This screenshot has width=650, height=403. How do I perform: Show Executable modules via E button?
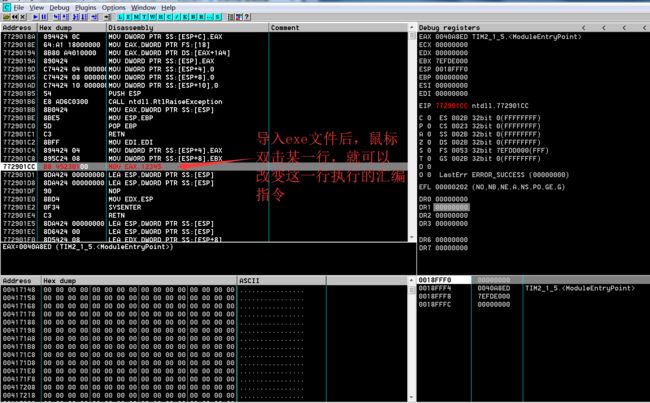(129, 17)
